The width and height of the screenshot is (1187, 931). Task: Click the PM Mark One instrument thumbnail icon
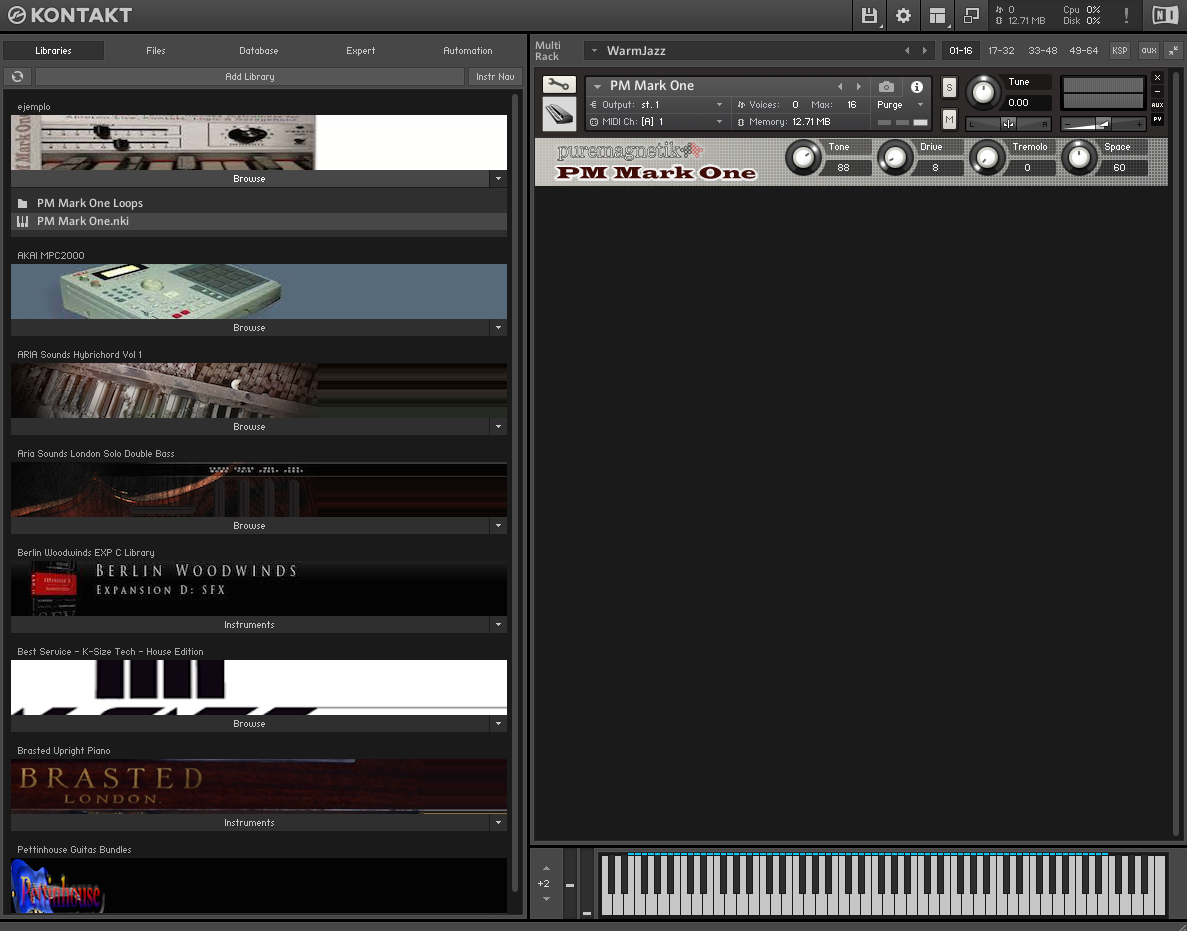[x=559, y=114]
